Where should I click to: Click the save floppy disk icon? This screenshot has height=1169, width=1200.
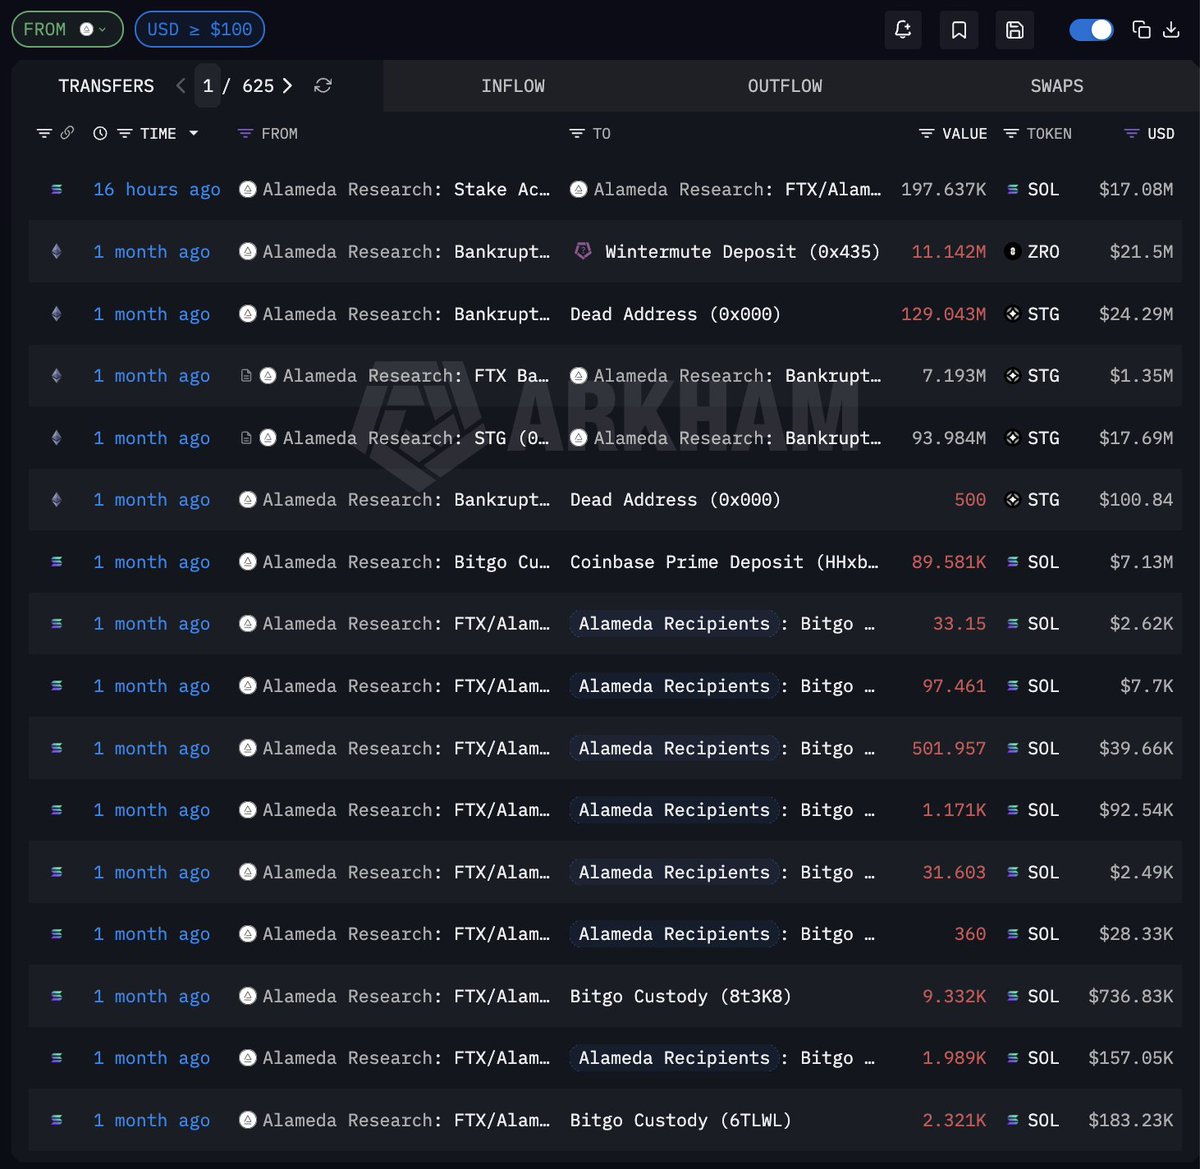(1015, 30)
